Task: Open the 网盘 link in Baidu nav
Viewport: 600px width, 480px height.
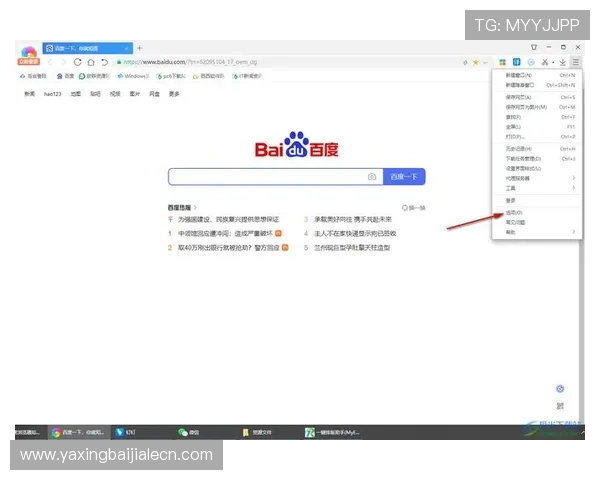Action: [154, 94]
